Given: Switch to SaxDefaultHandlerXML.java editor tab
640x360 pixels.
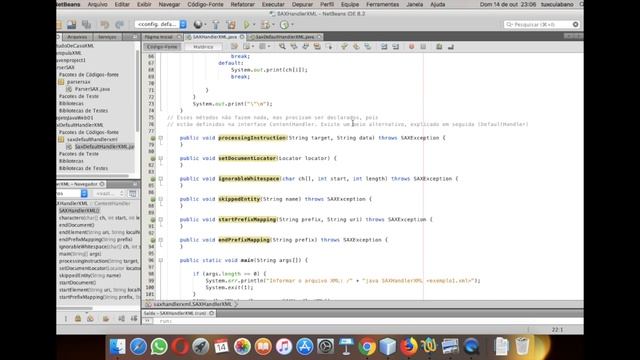Looking at the screenshot, I should coord(284,37).
